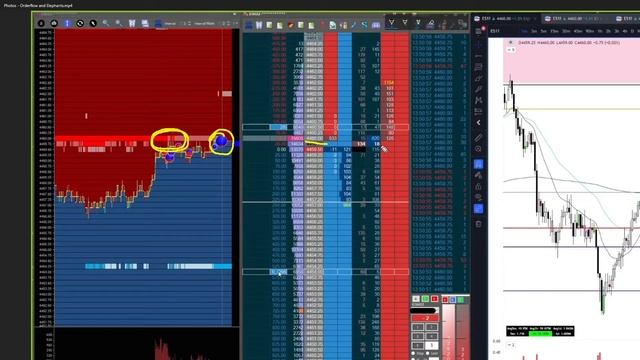Select the crosshair cursor tool in TradingView sidebar

point(478,45)
